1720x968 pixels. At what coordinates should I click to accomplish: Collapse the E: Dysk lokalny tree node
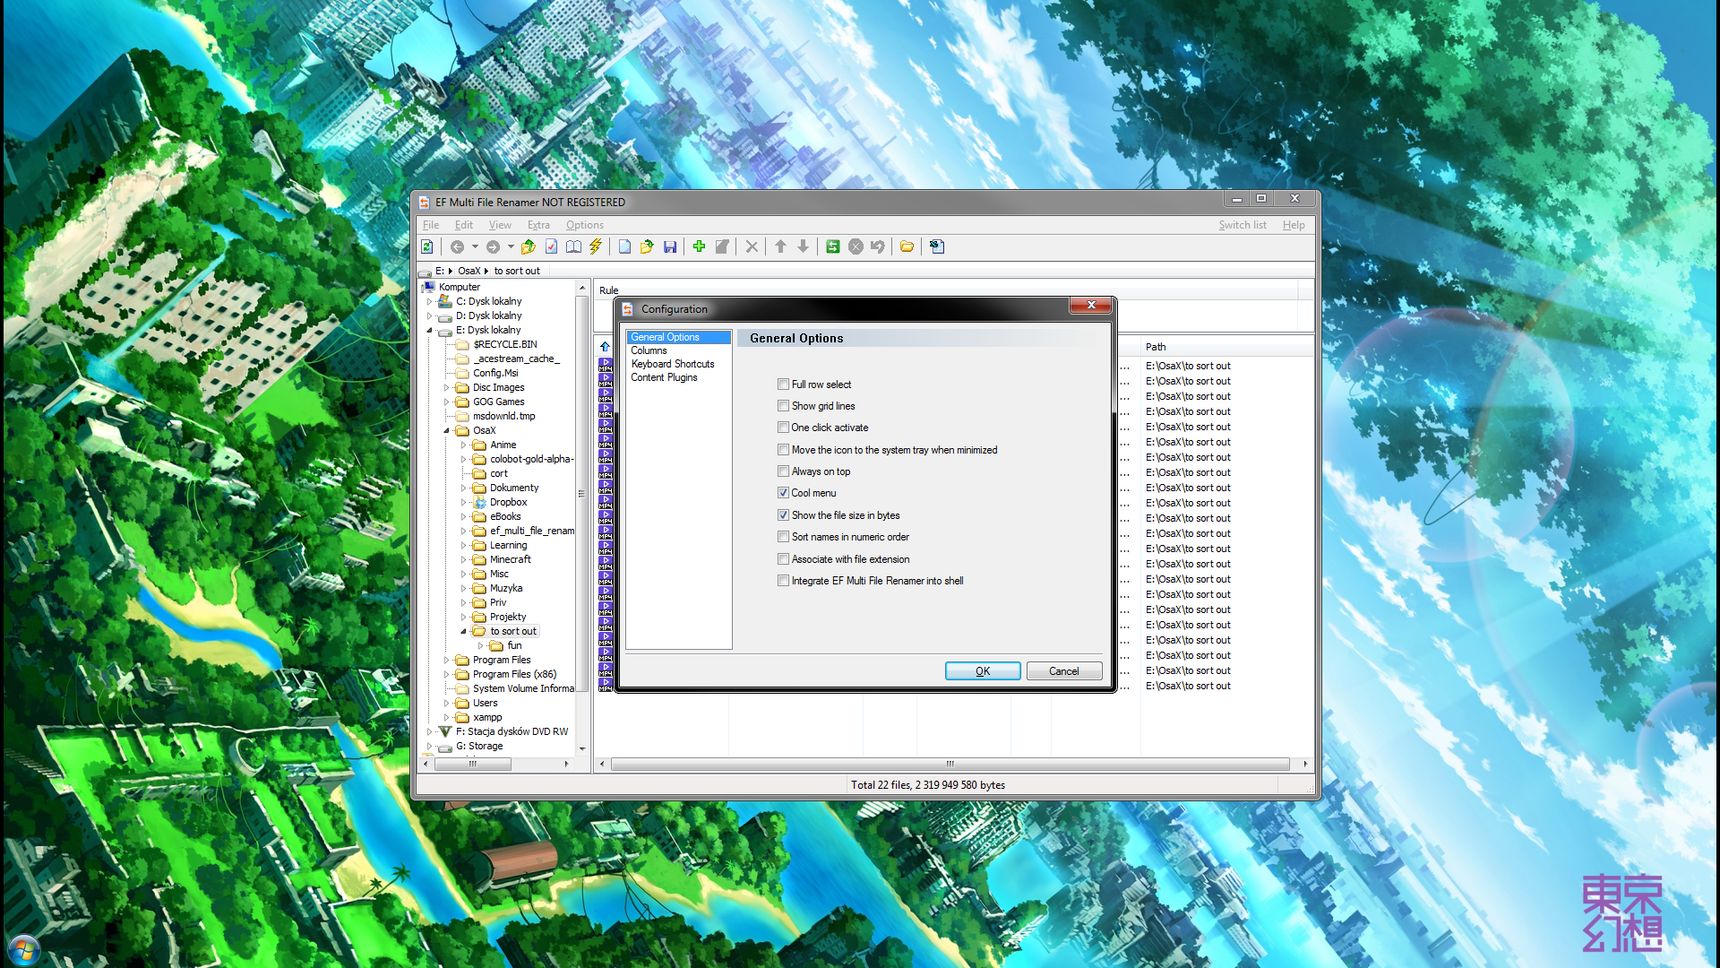point(430,330)
